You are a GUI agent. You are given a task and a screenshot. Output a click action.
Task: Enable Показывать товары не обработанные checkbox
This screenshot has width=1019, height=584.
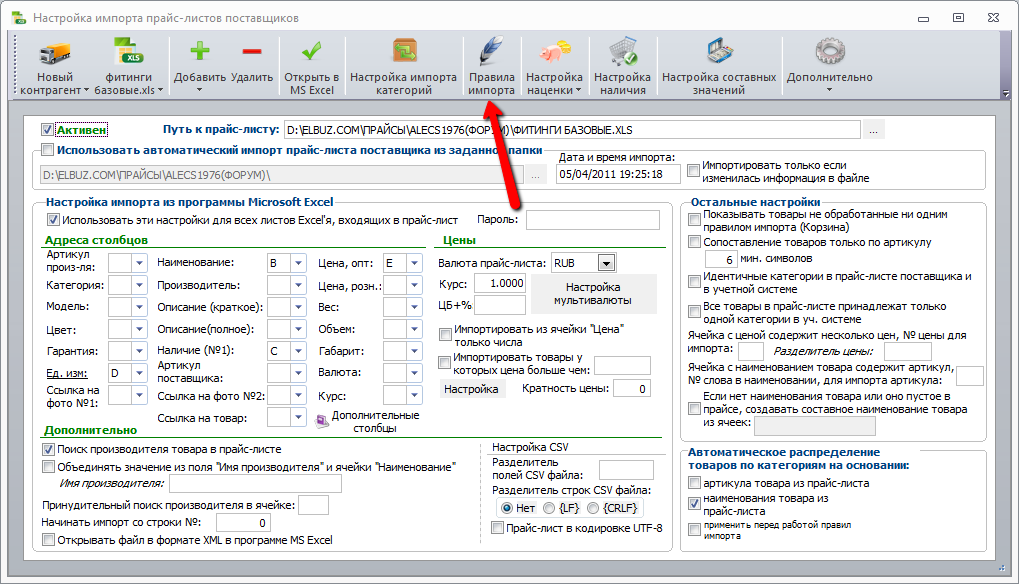[x=694, y=220]
